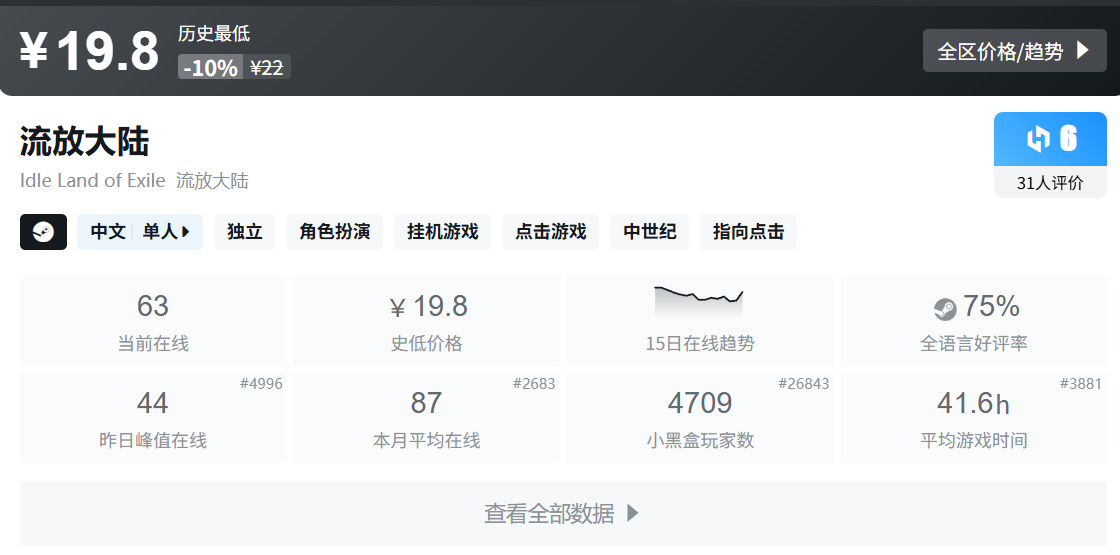Expand the 中文 单人 language tag
Viewport: 1120px width, 555px height.
click(140, 232)
